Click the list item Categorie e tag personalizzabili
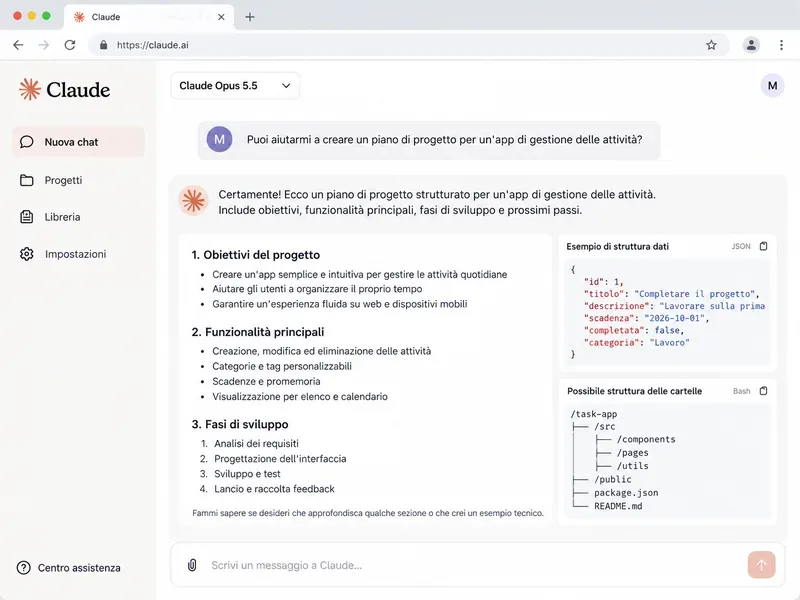Image resolution: width=800 pixels, height=600 pixels. point(282,366)
